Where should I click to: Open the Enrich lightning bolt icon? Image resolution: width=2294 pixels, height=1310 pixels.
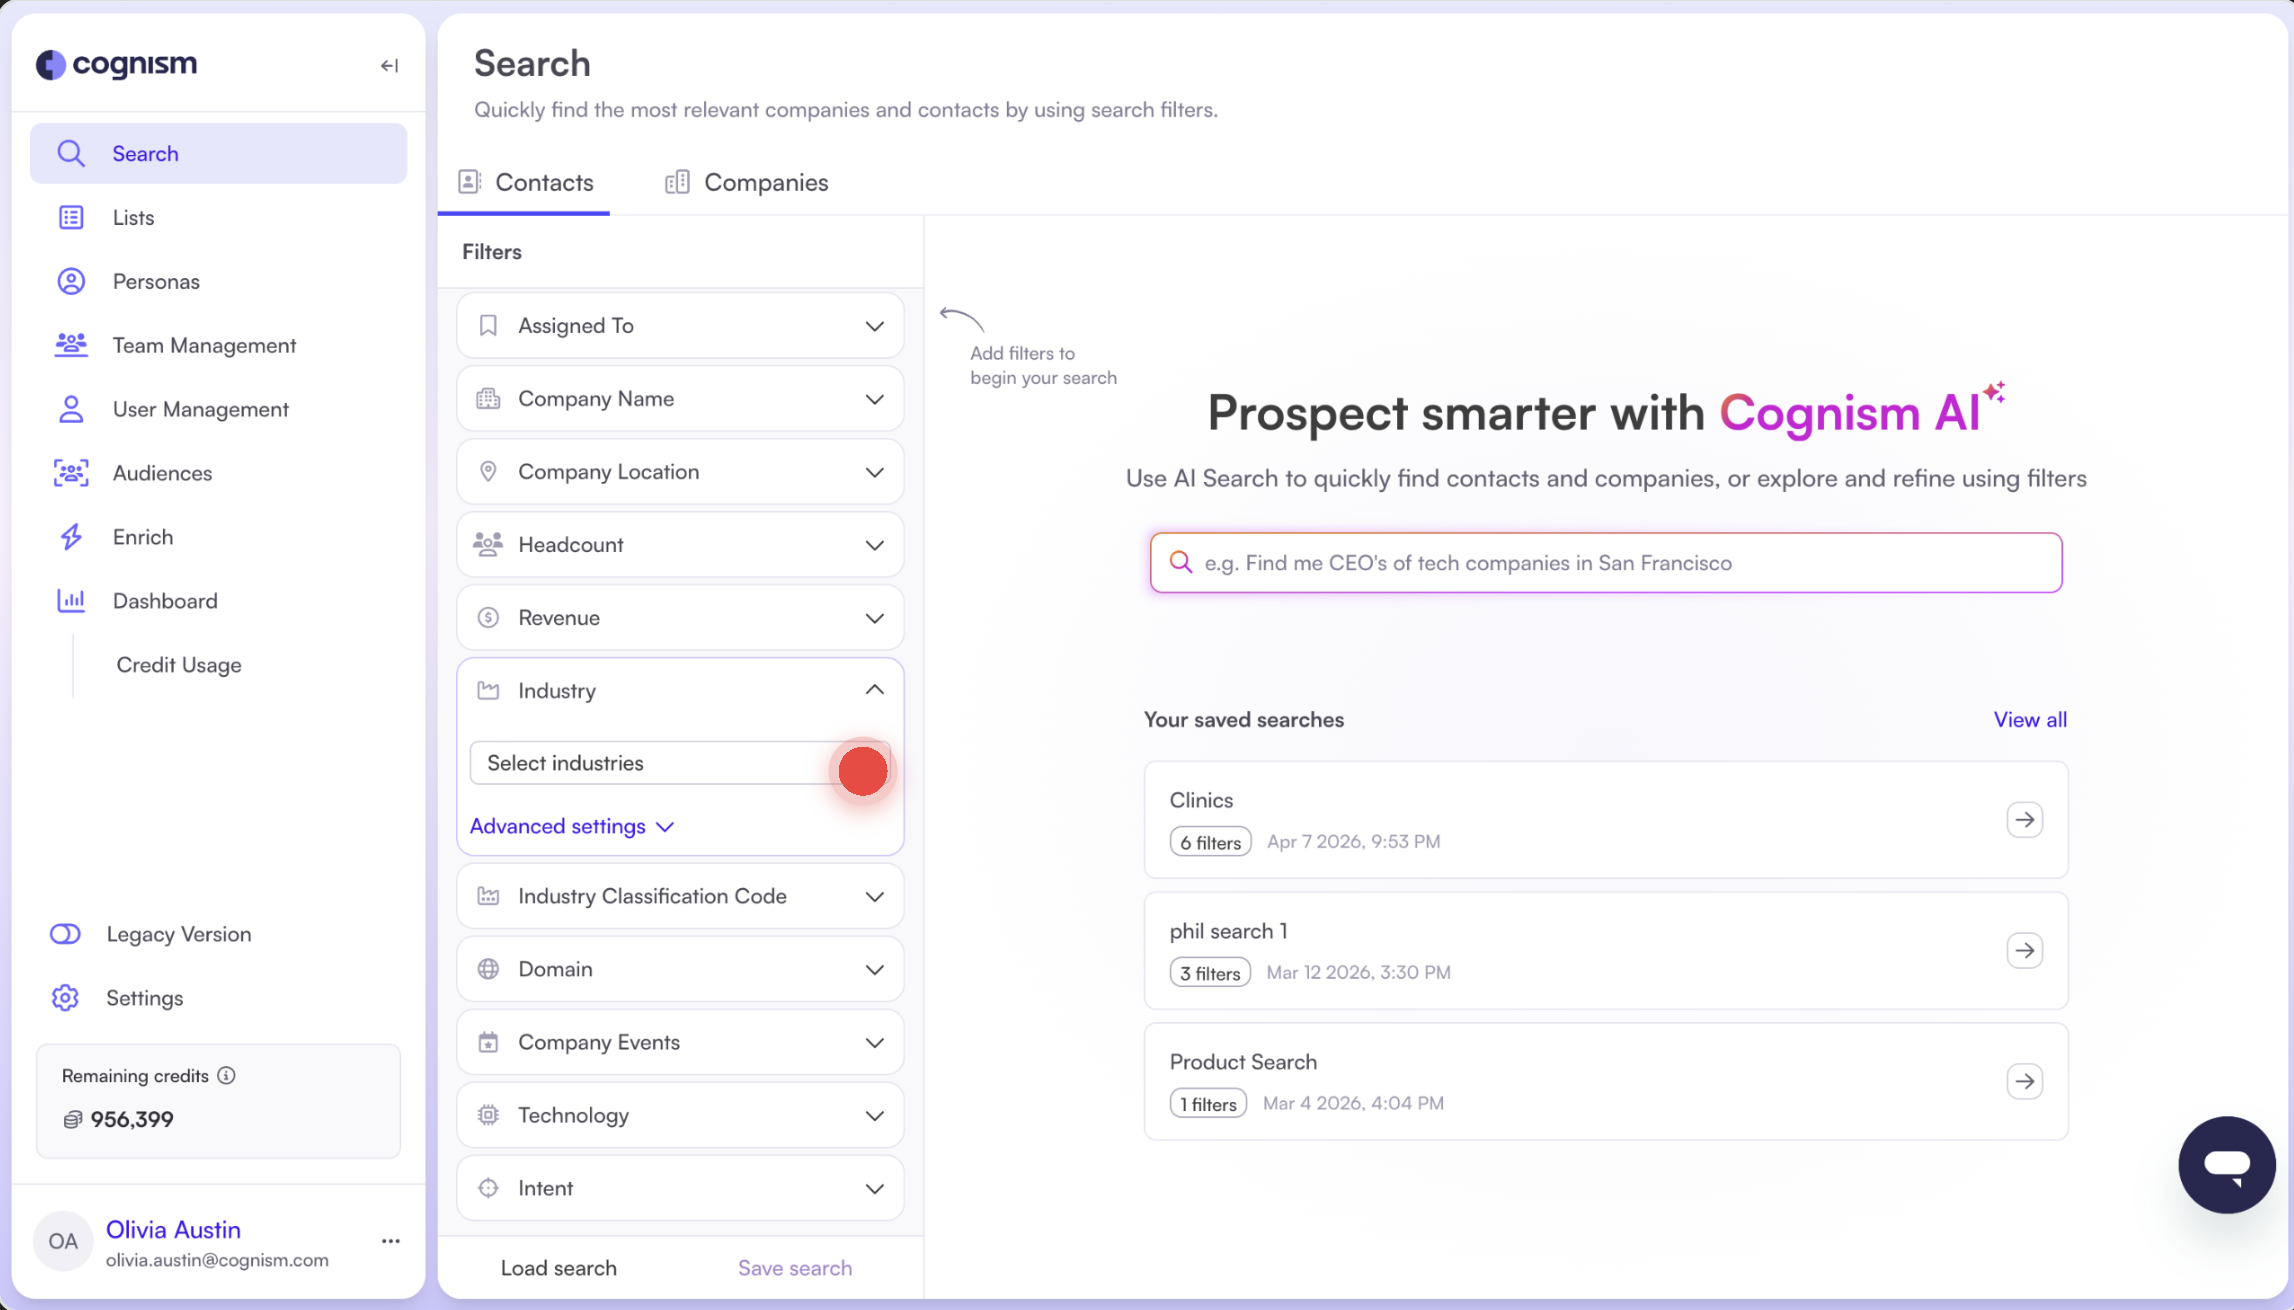(x=71, y=537)
